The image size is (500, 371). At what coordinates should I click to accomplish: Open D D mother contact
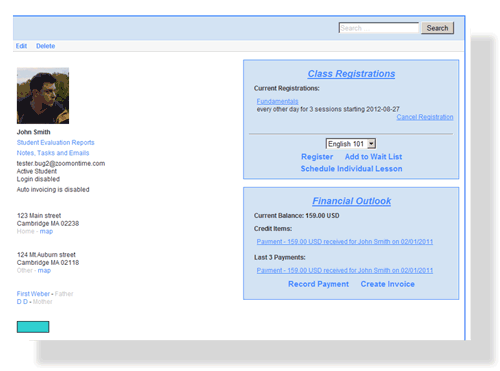pos(22,302)
